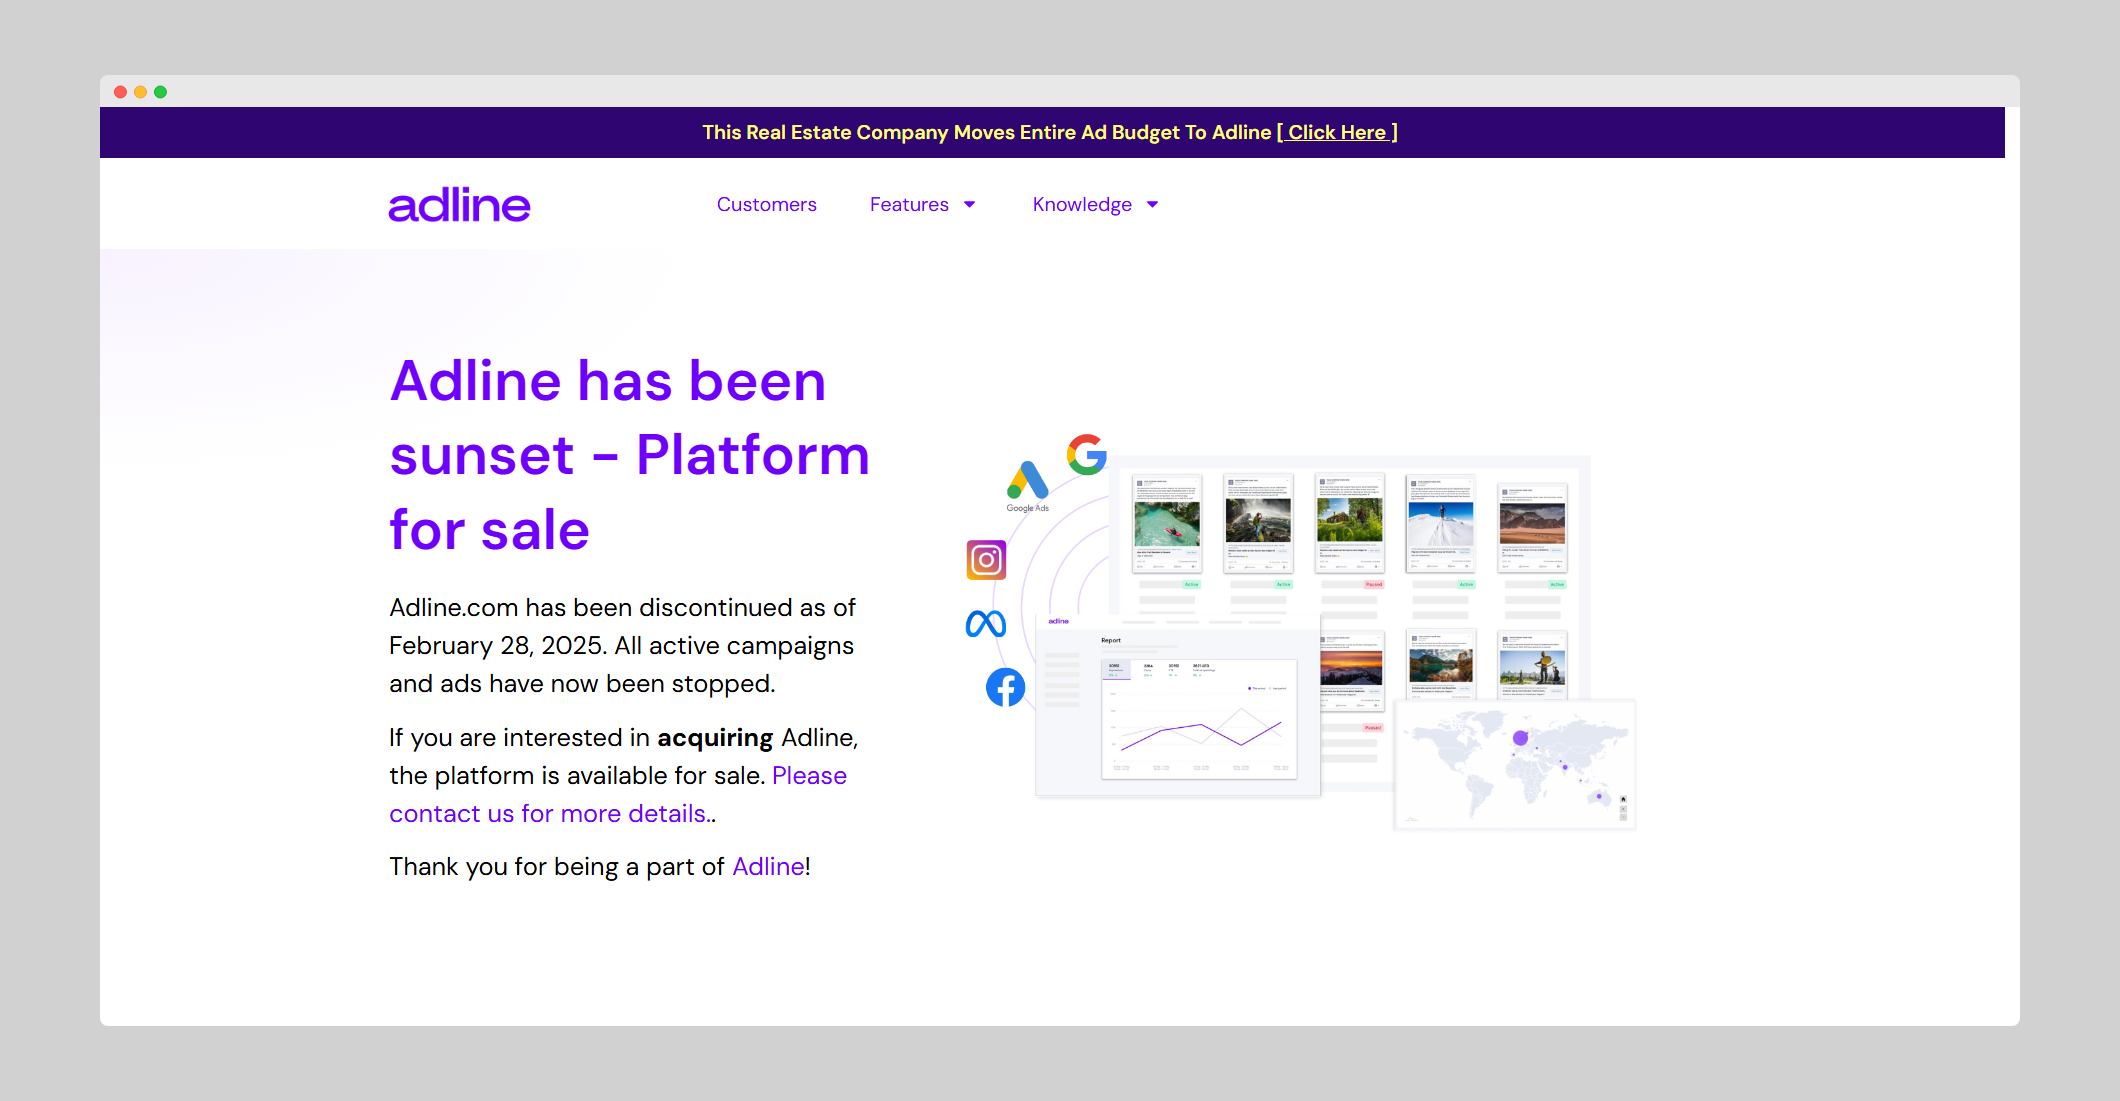The width and height of the screenshot is (2120, 1101).
Task: Click the bold word 'acquiring'
Action: click(715, 738)
